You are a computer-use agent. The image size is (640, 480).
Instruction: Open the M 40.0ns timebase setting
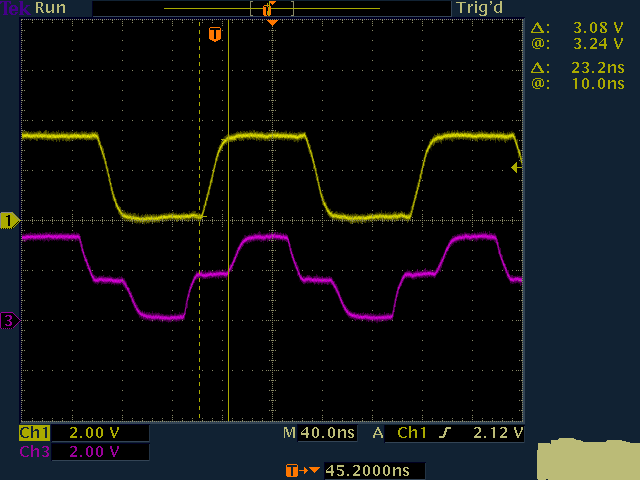tap(318, 433)
